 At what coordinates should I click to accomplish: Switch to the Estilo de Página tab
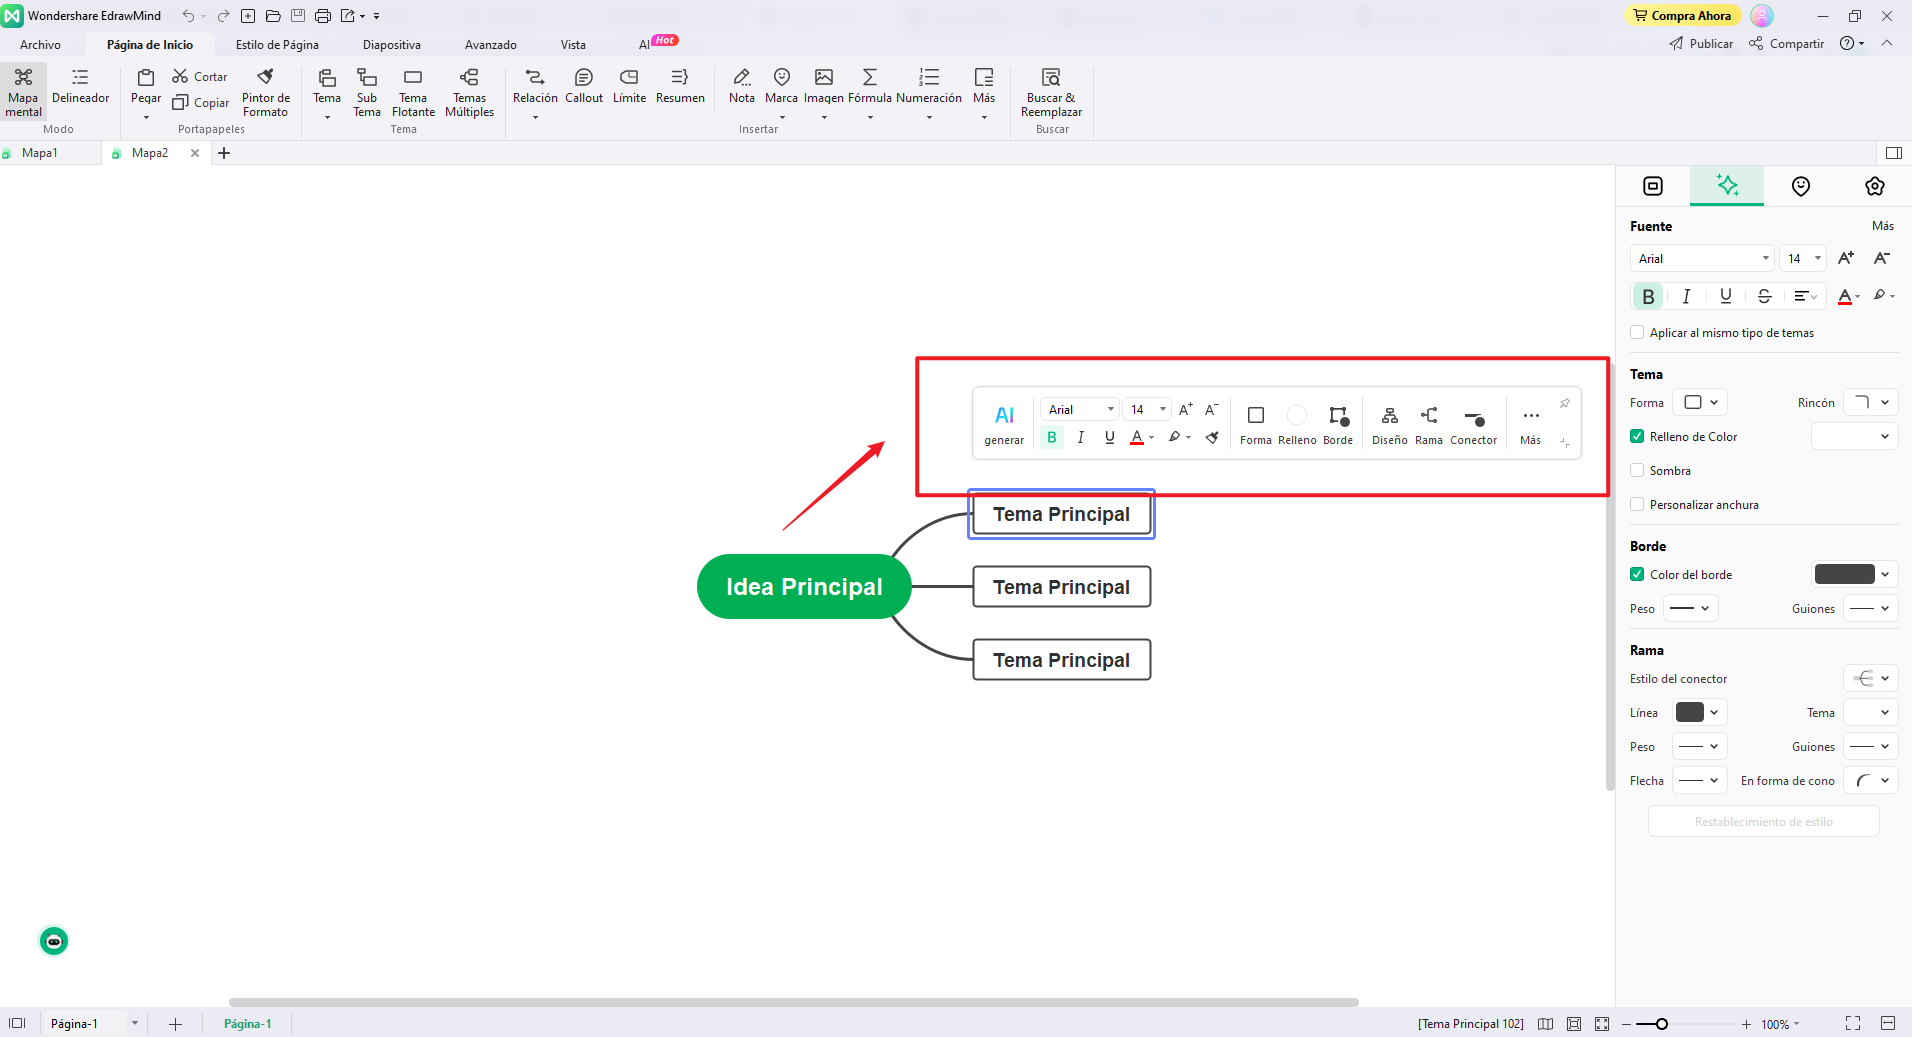pyautogui.click(x=278, y=44)
